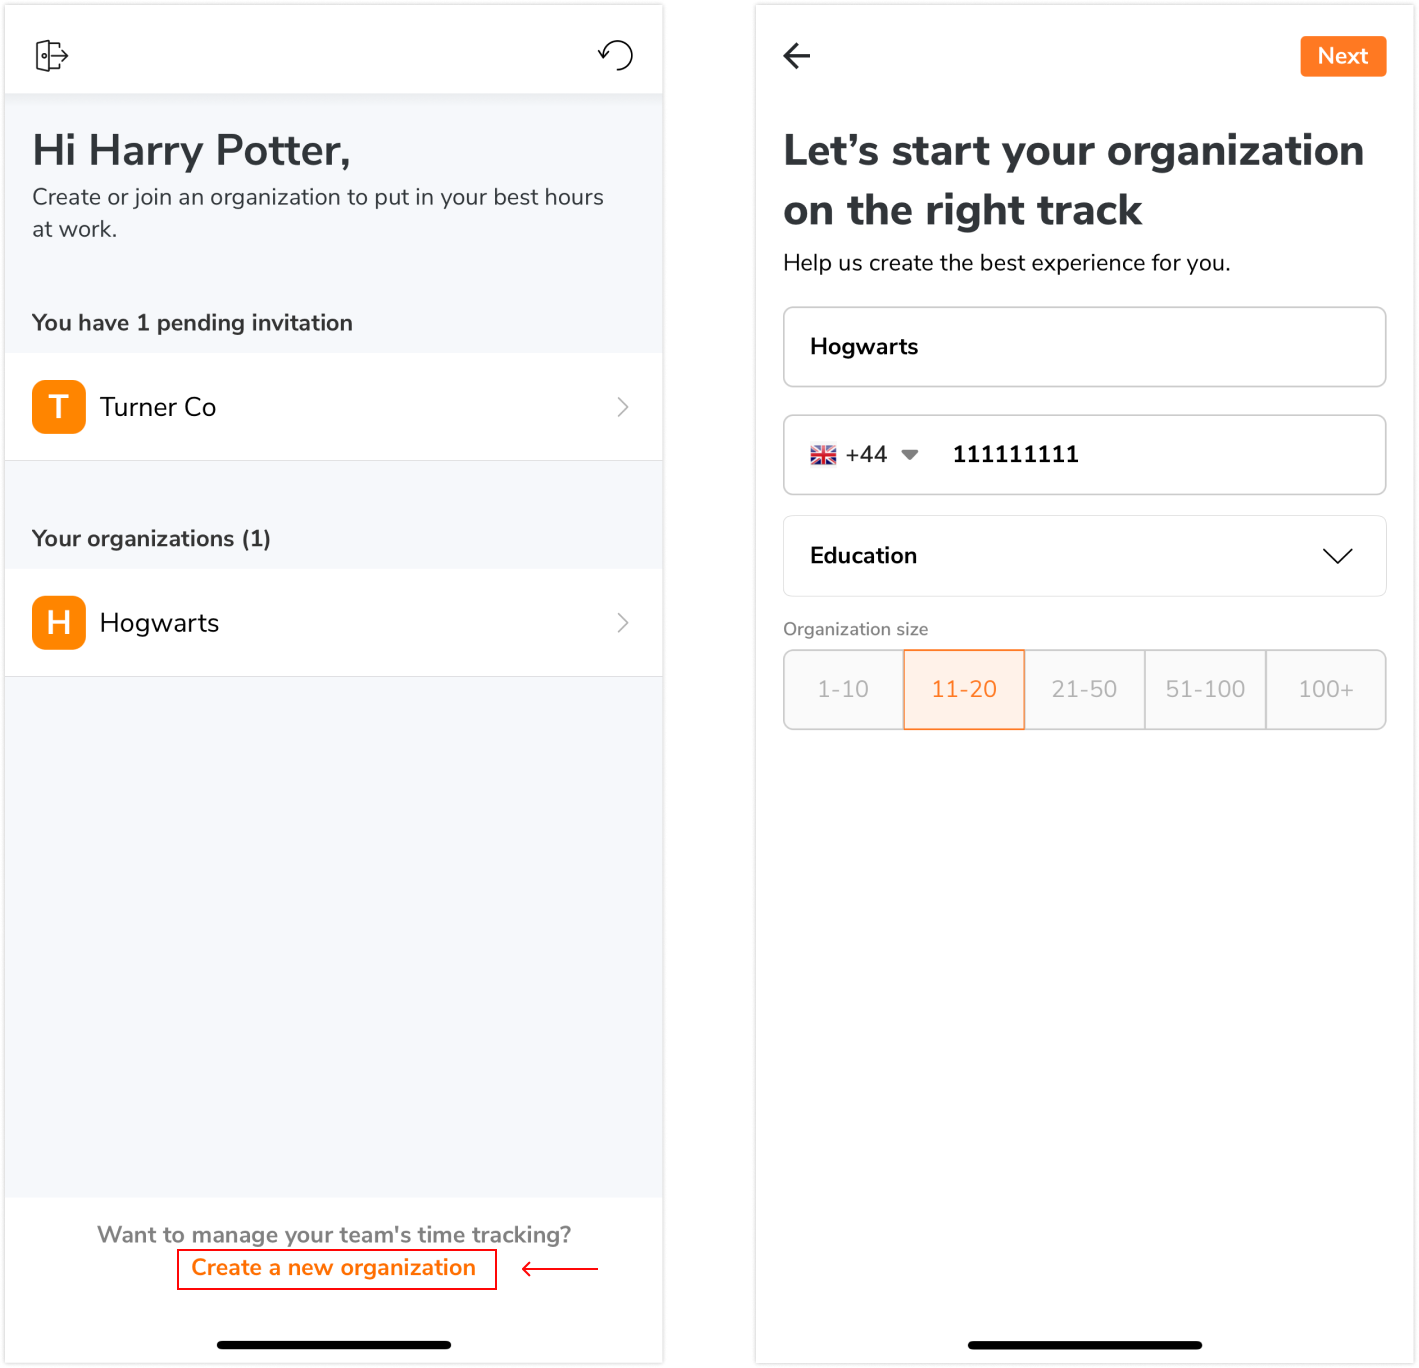Tap the refresh circular arrow icon
The height and width of the screenshot is (1368, 1419).
pos(616,55)
